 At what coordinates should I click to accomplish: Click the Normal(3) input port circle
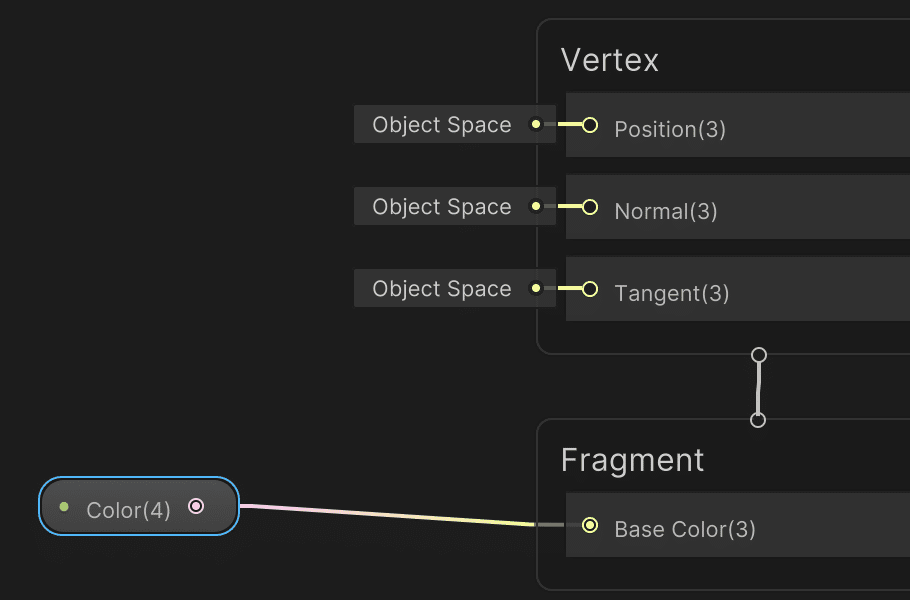tap(590, 207)
